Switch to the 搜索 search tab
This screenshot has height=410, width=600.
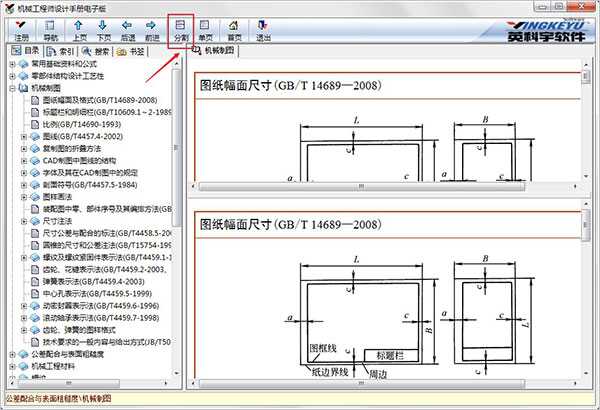coord(96,51)
